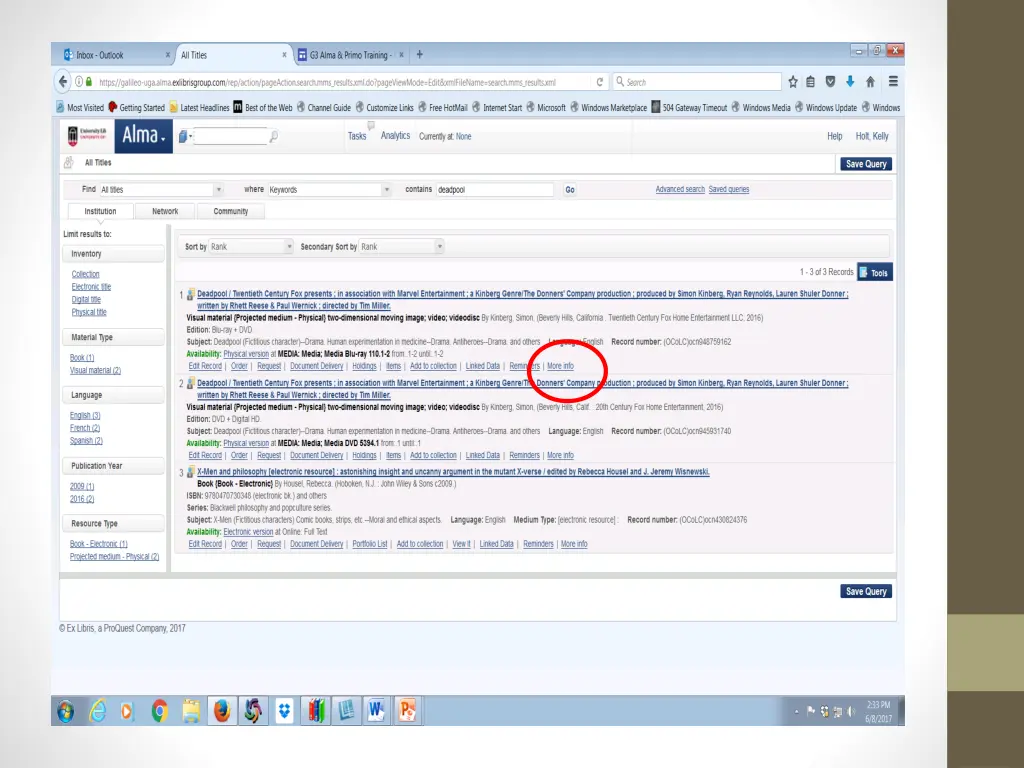Collapse the Publication Year facet header
This screenshot has width=1024, height=768.
(x=113, y=466)
